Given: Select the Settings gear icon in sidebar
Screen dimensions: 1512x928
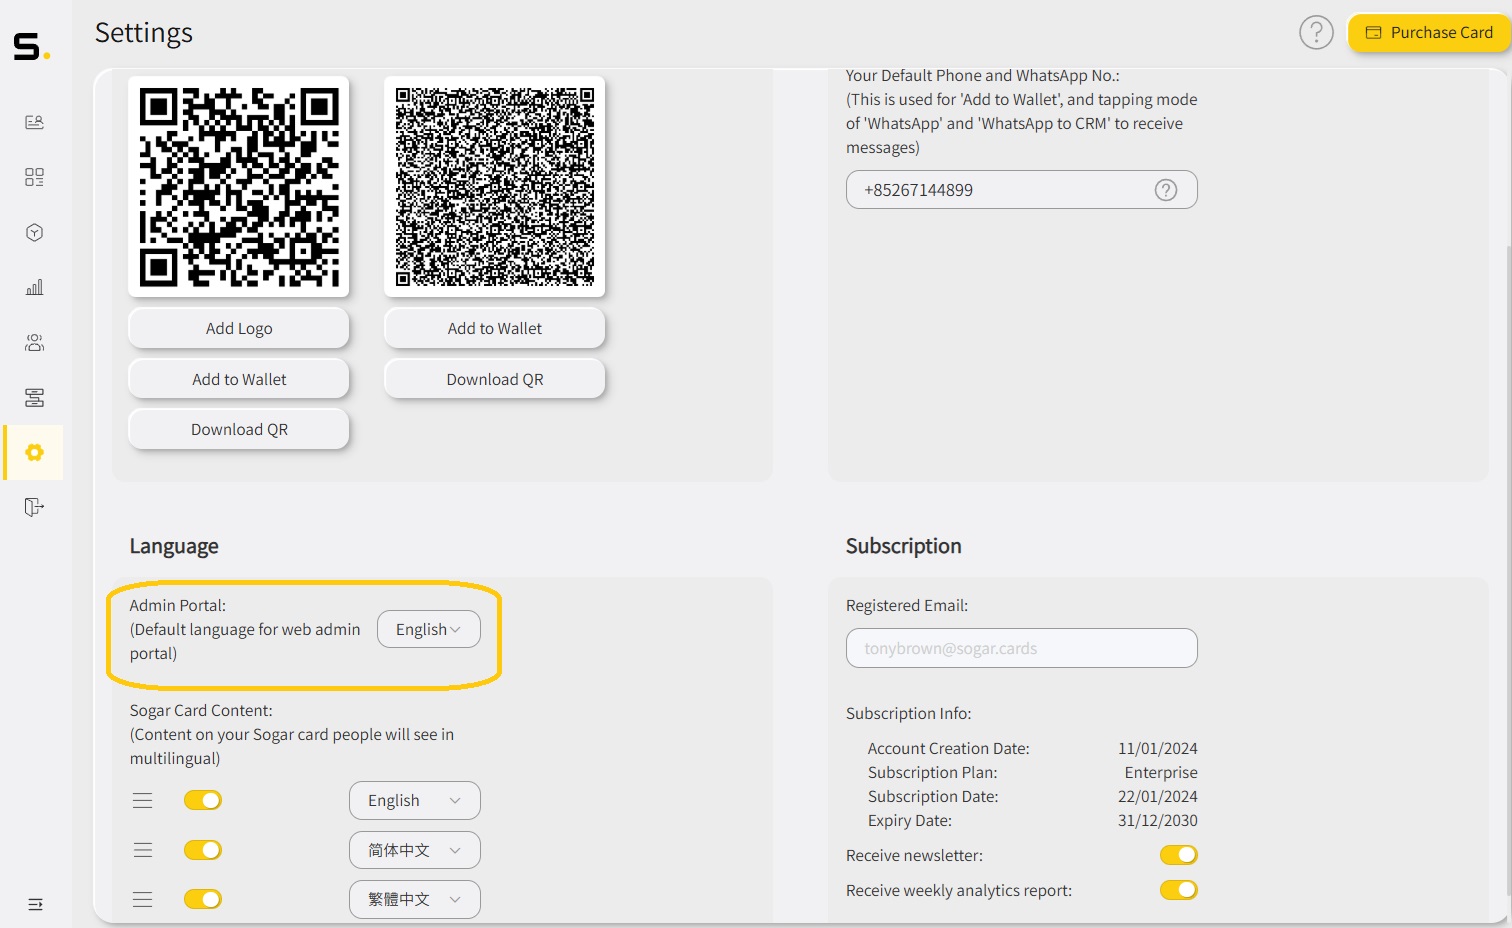Looking at the screenshot, I should [34, 452].
